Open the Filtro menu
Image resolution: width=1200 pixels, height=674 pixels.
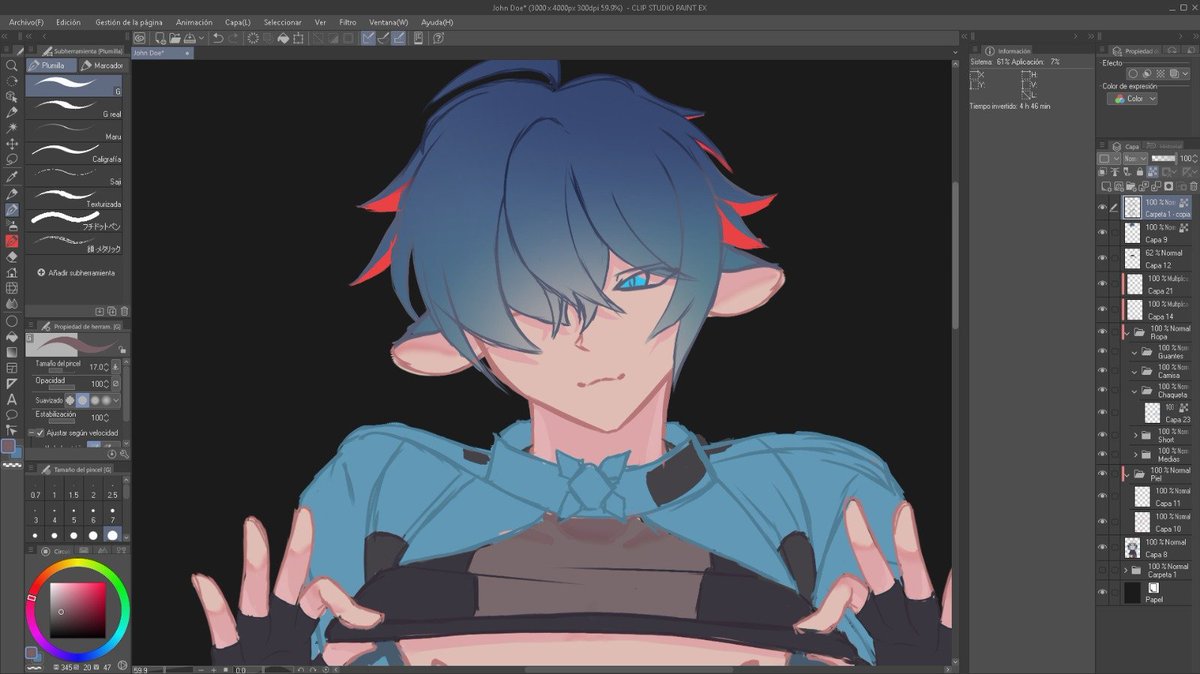coord(347,21)
